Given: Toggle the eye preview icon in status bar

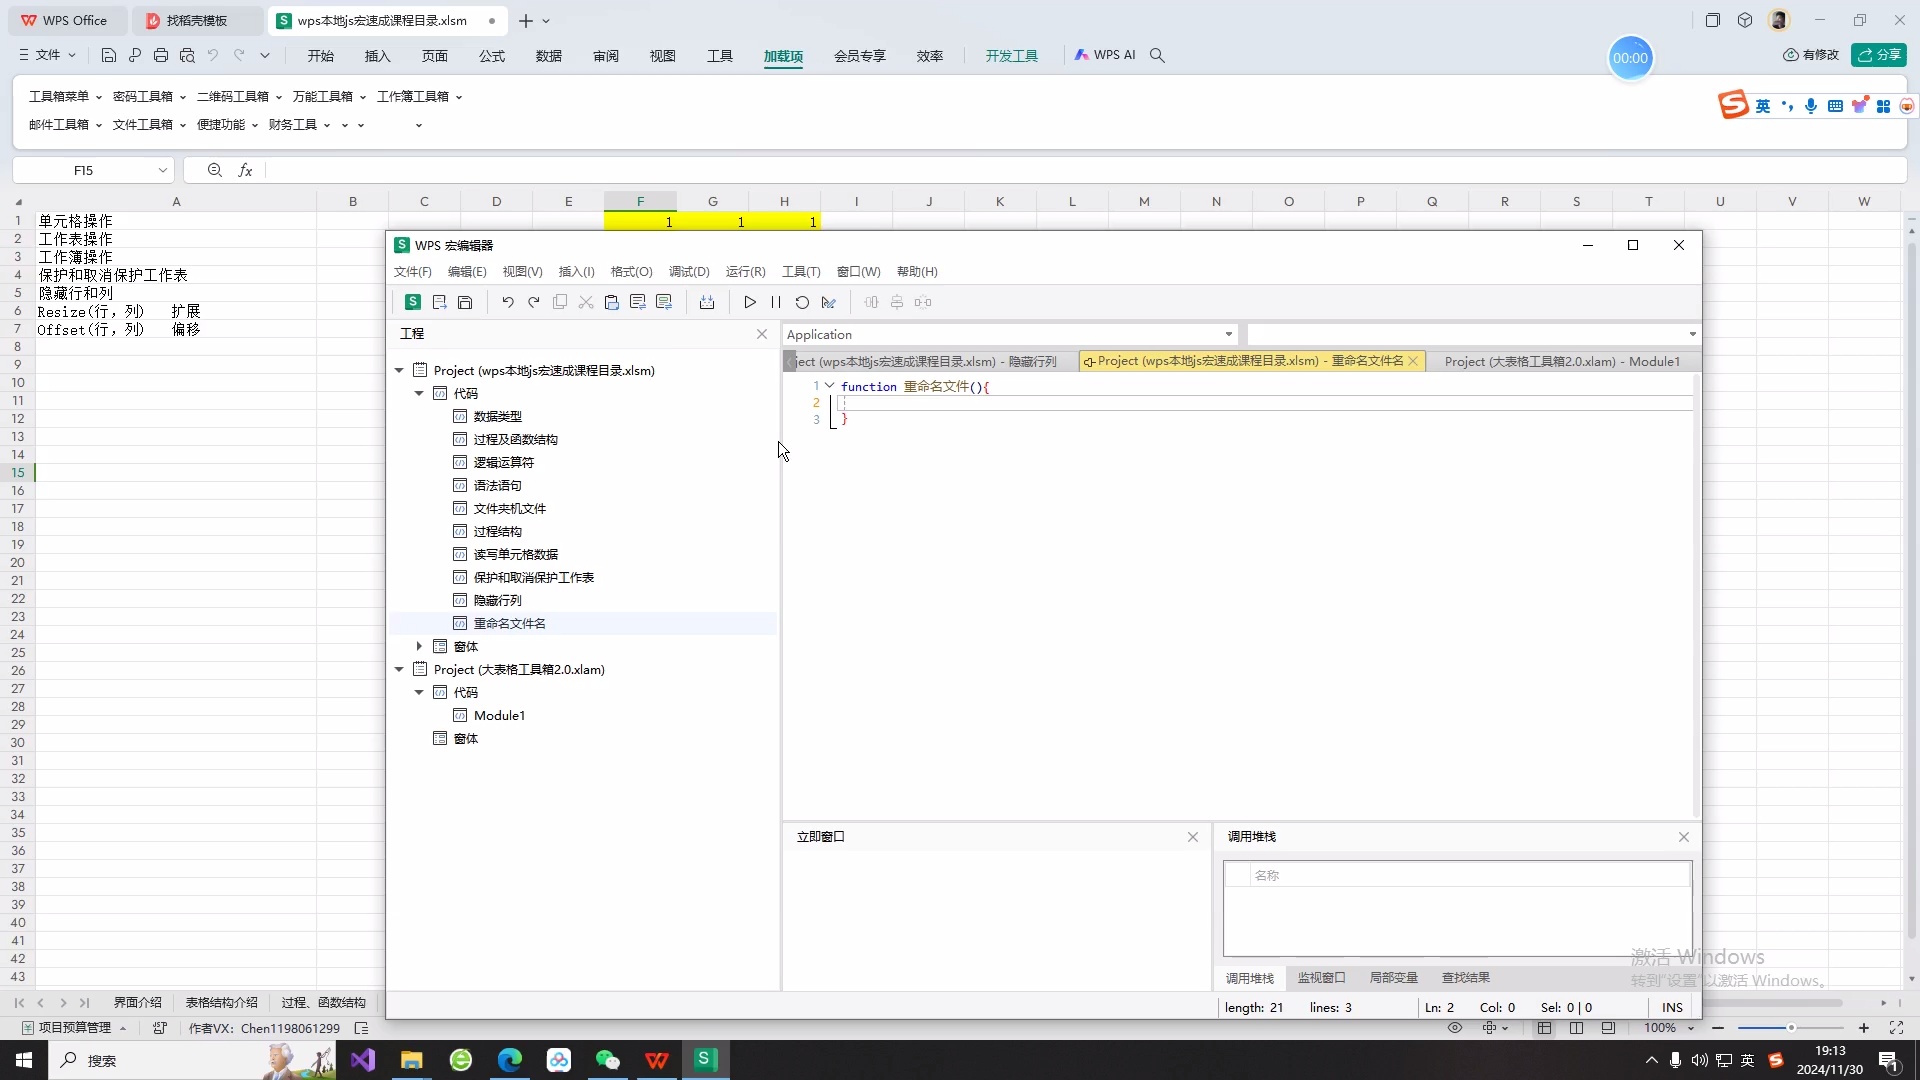Looking at the screenshot, I should [x=1456, y=1028].
